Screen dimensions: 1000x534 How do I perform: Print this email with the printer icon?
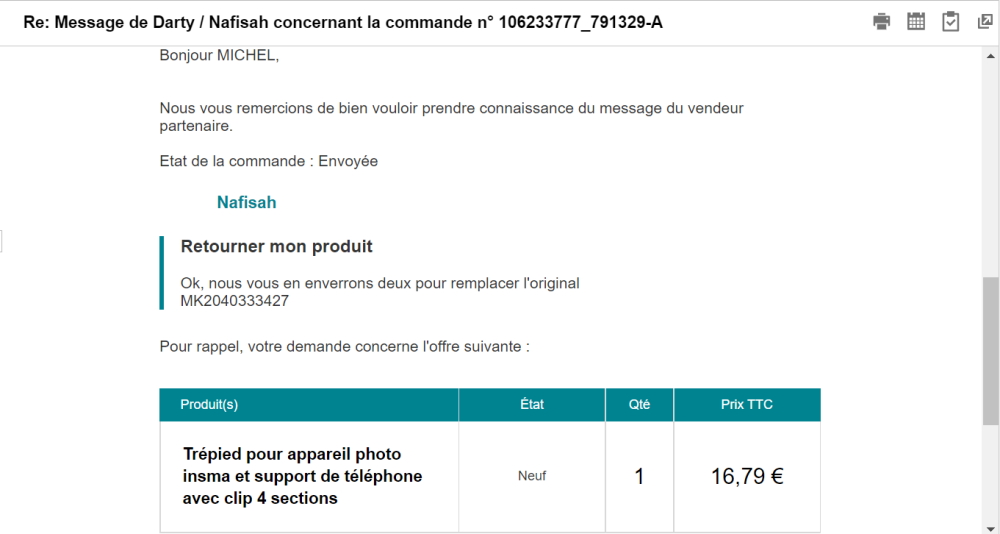tap(882, 21)
